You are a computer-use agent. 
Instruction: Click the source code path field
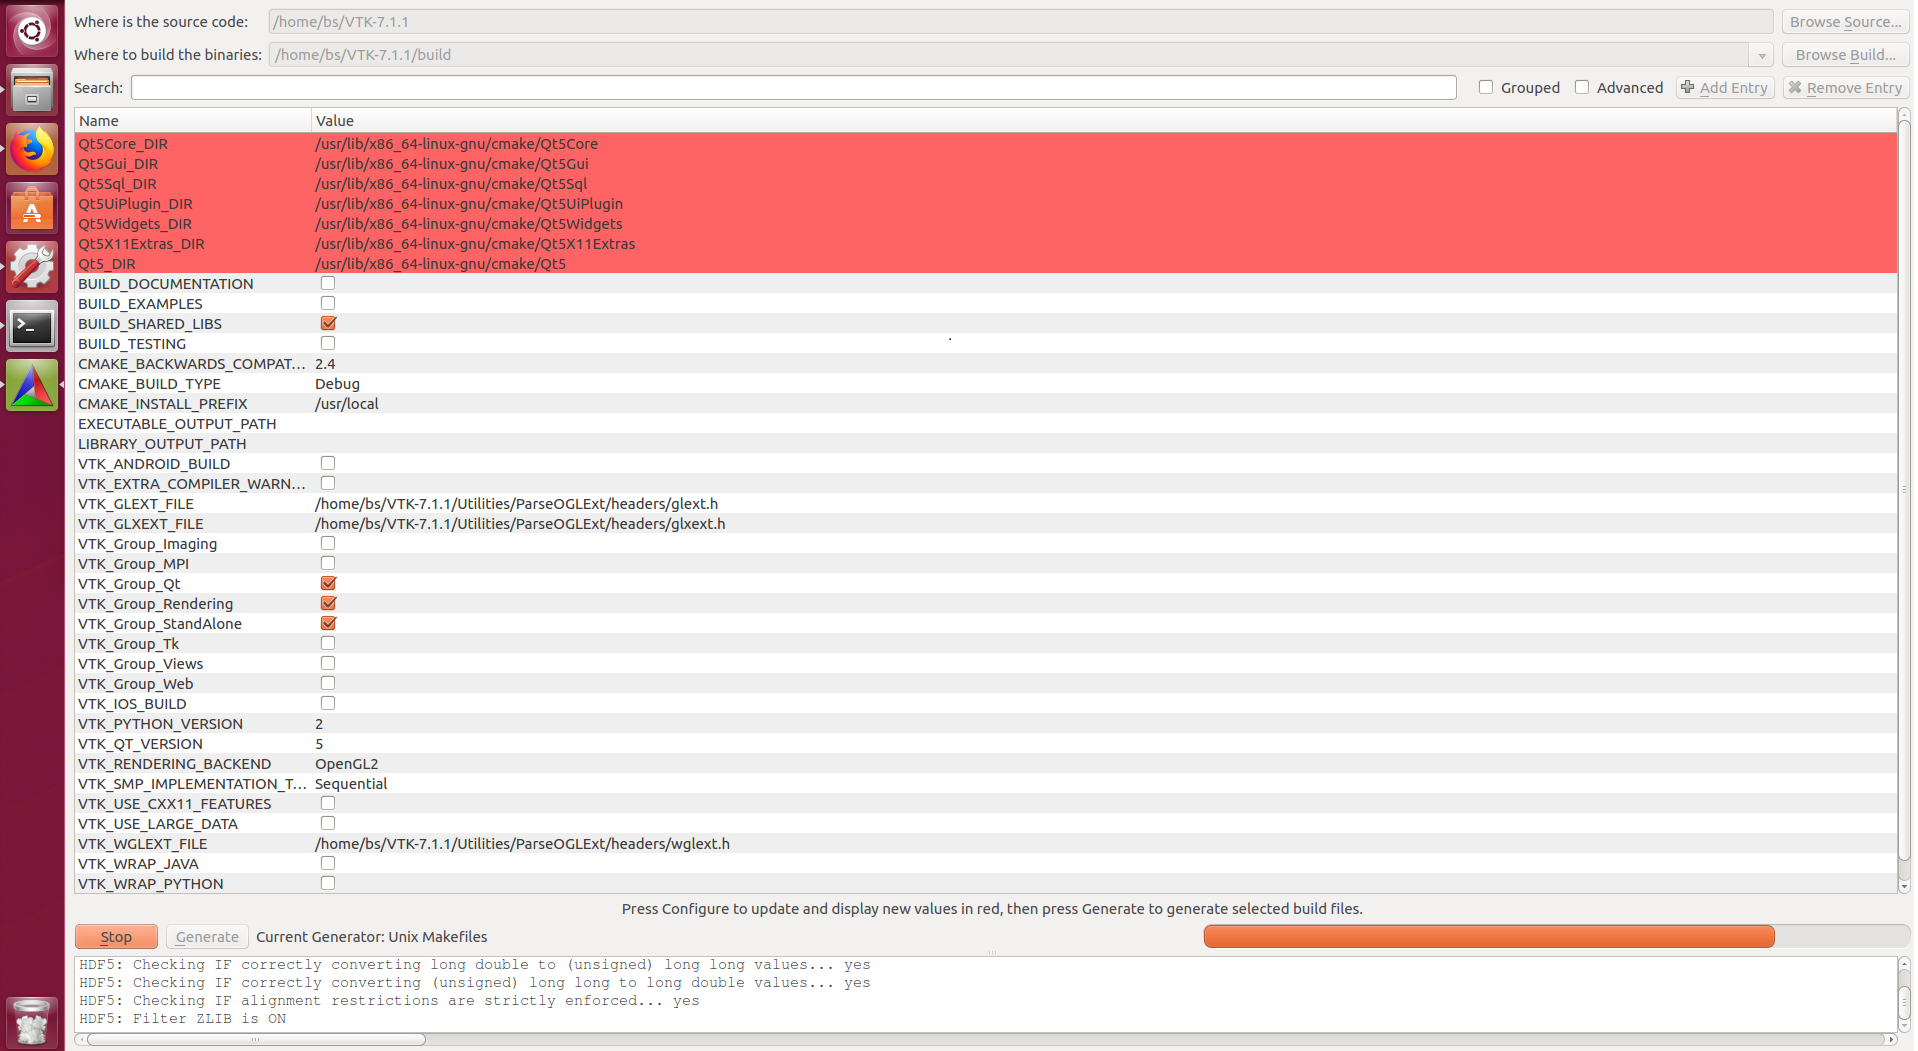pos(1020,22)
